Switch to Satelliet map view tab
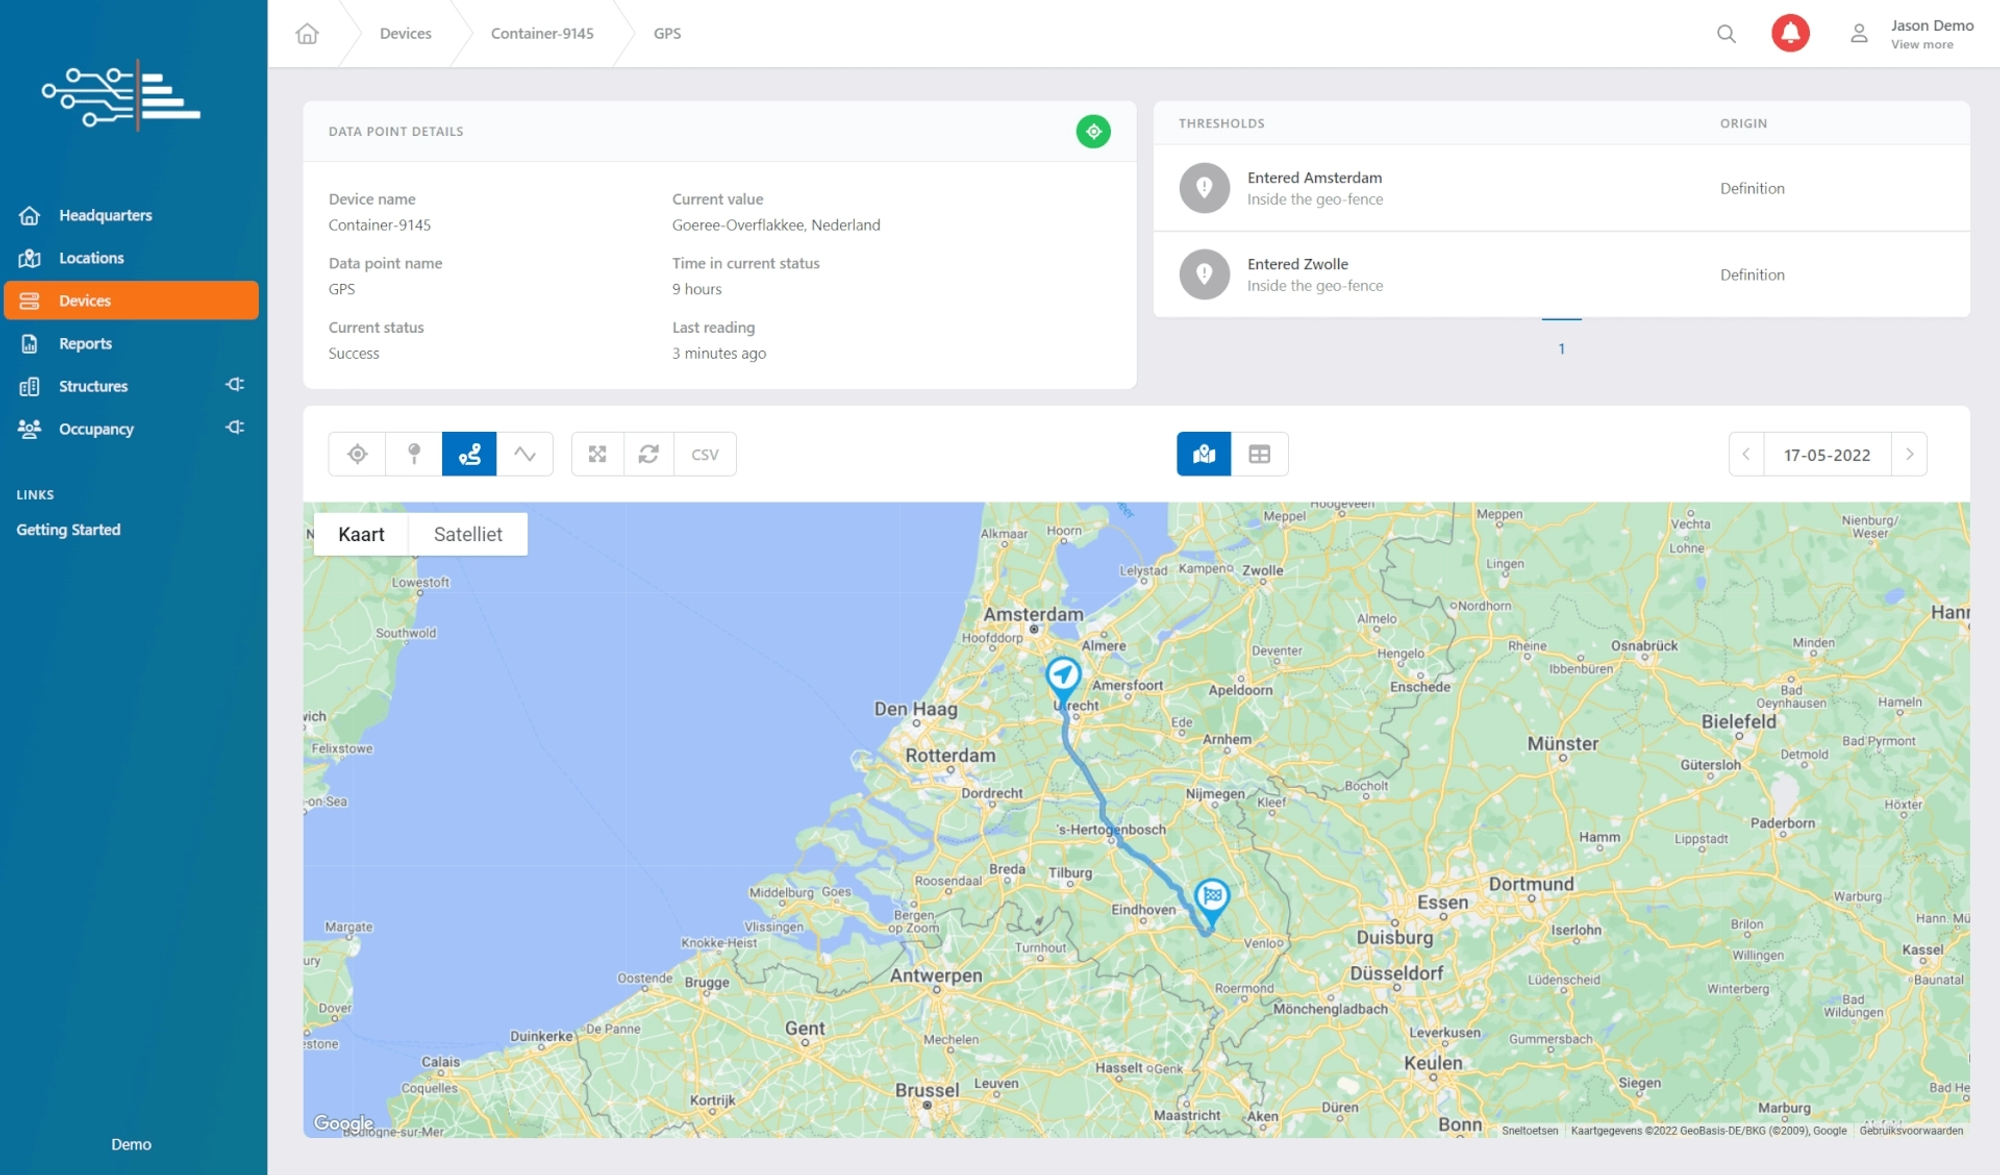2000x1175 pixels. (x=467, y=534)
